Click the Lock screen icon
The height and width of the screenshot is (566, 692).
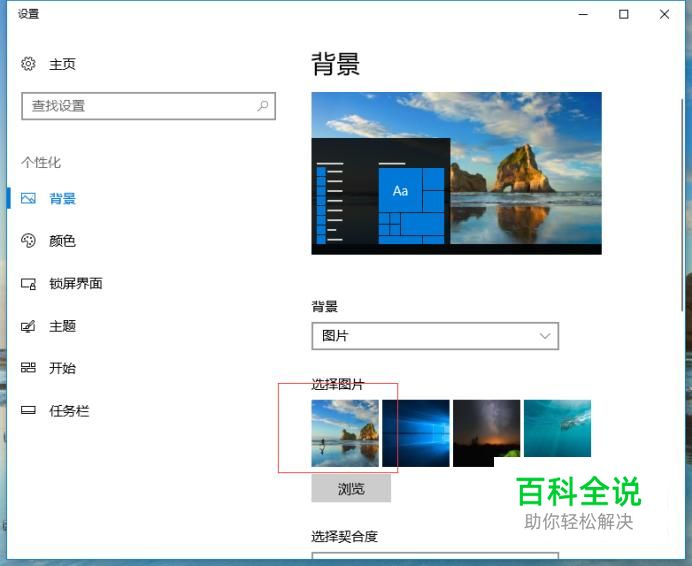pyautogui.click(x=28, y=283)
